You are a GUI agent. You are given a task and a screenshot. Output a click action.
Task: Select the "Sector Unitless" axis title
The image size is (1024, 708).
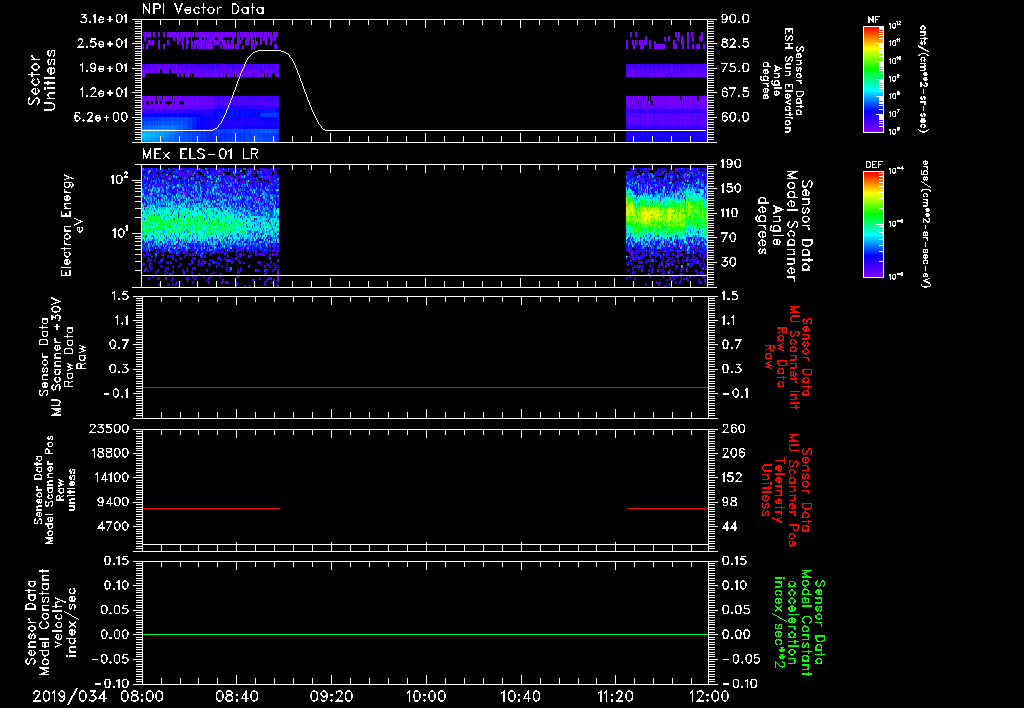coord(41,80)
